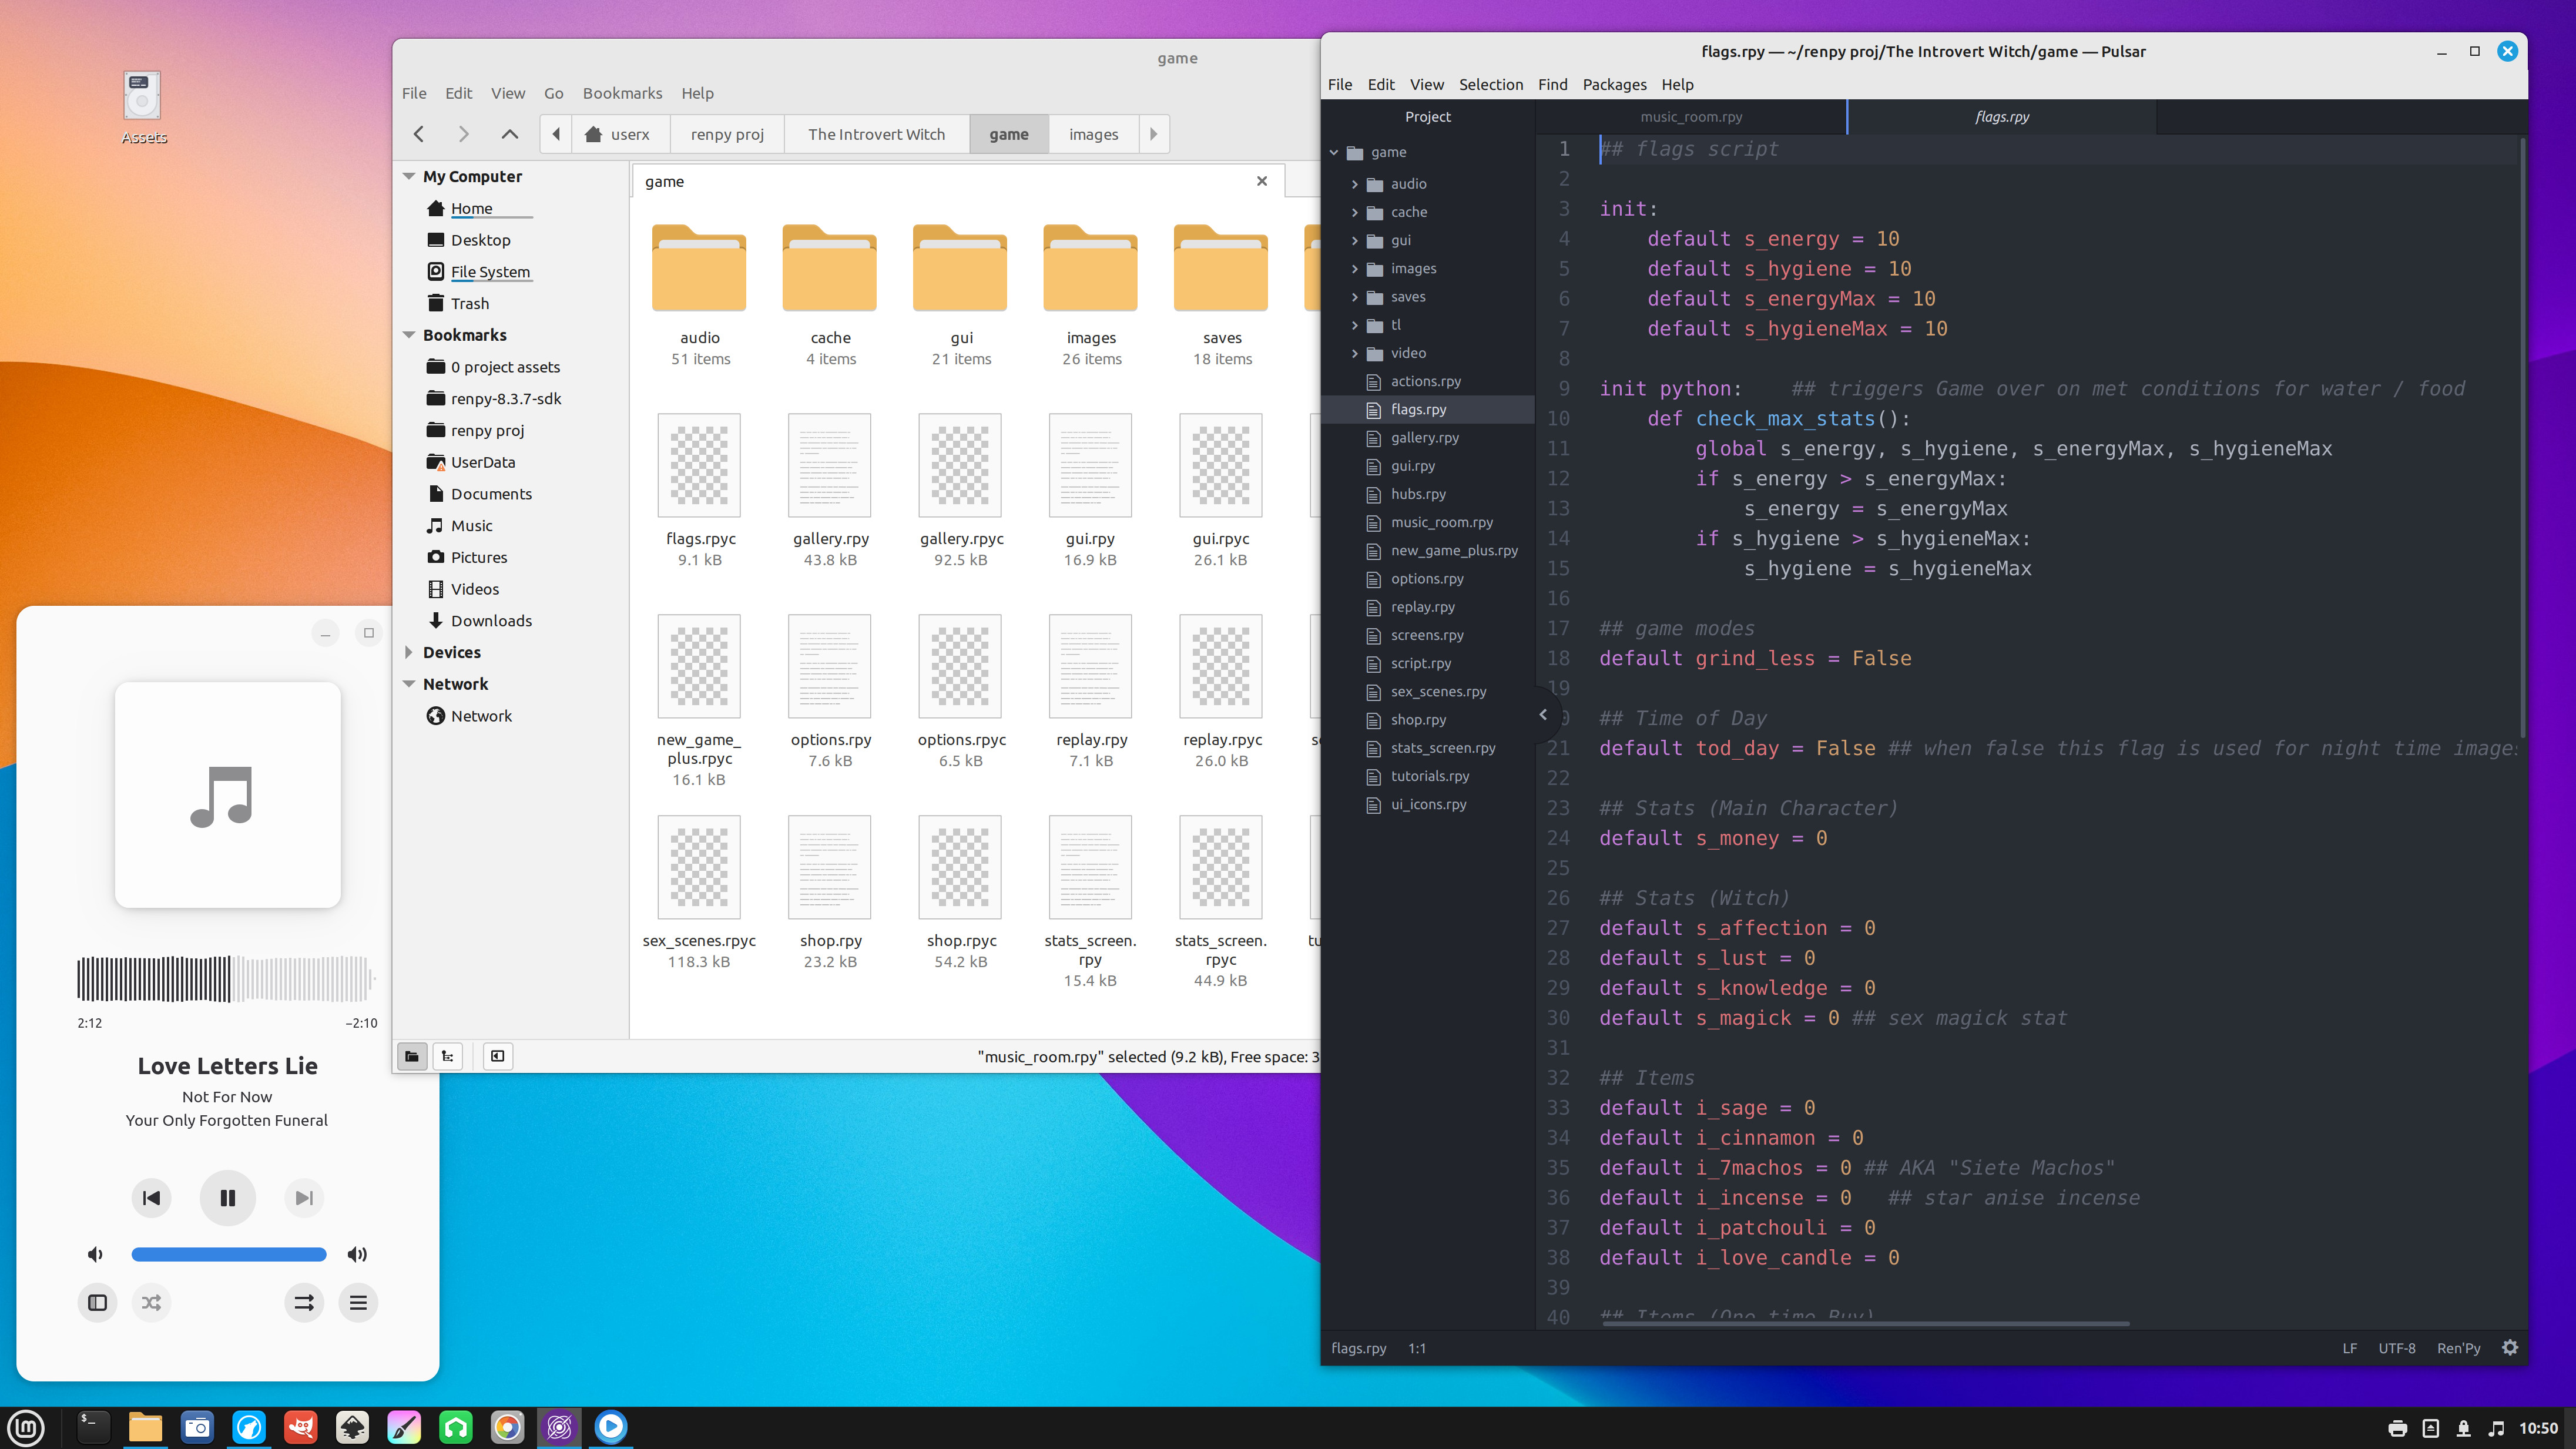Toggle repeat mode in the music player
The height and width of the screenshot is (1449, 2576).
304,1302
